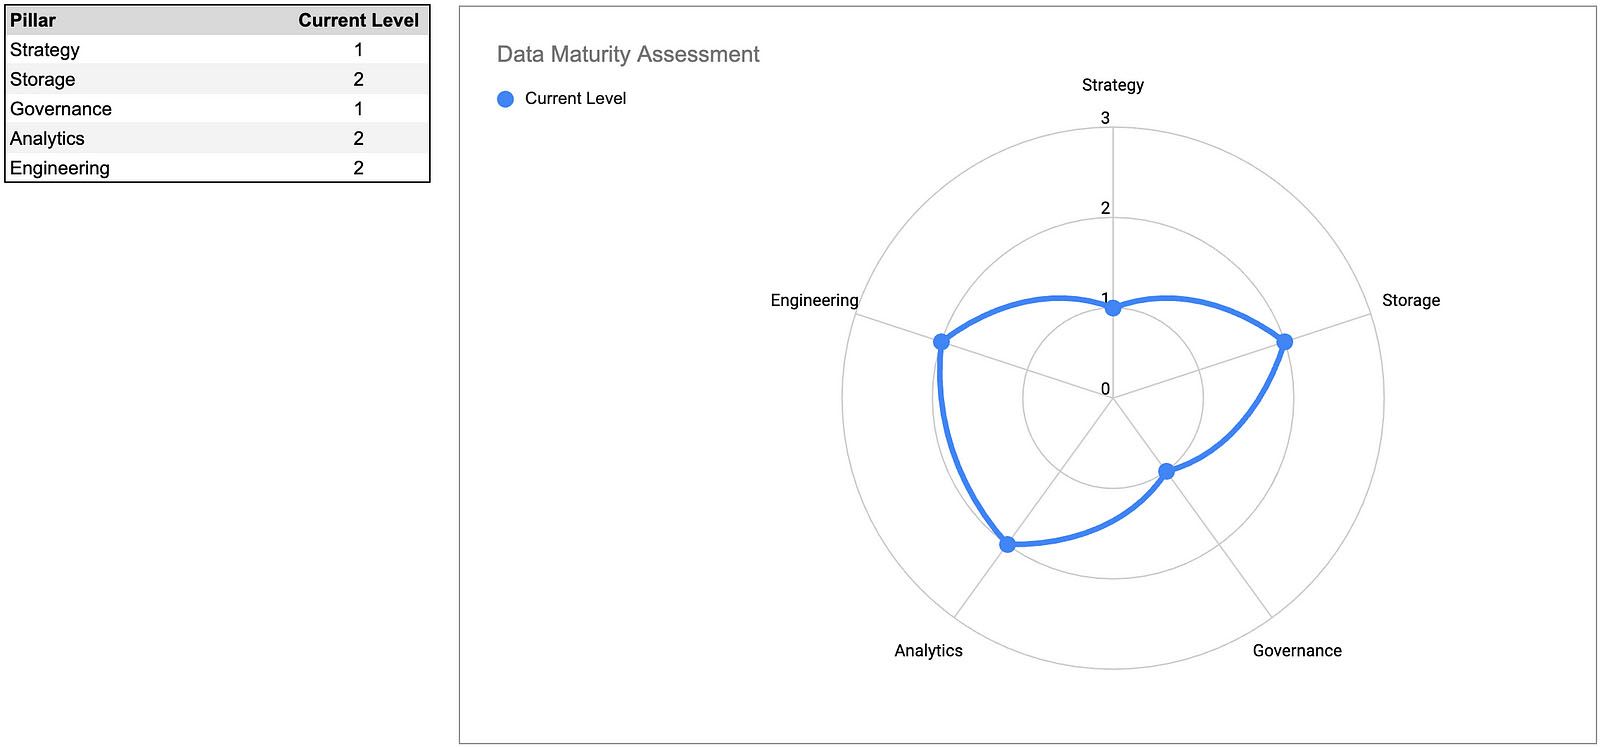Click the Storage cell in the table
Screen dimensions: 1600x747
(x=43, y=79)
